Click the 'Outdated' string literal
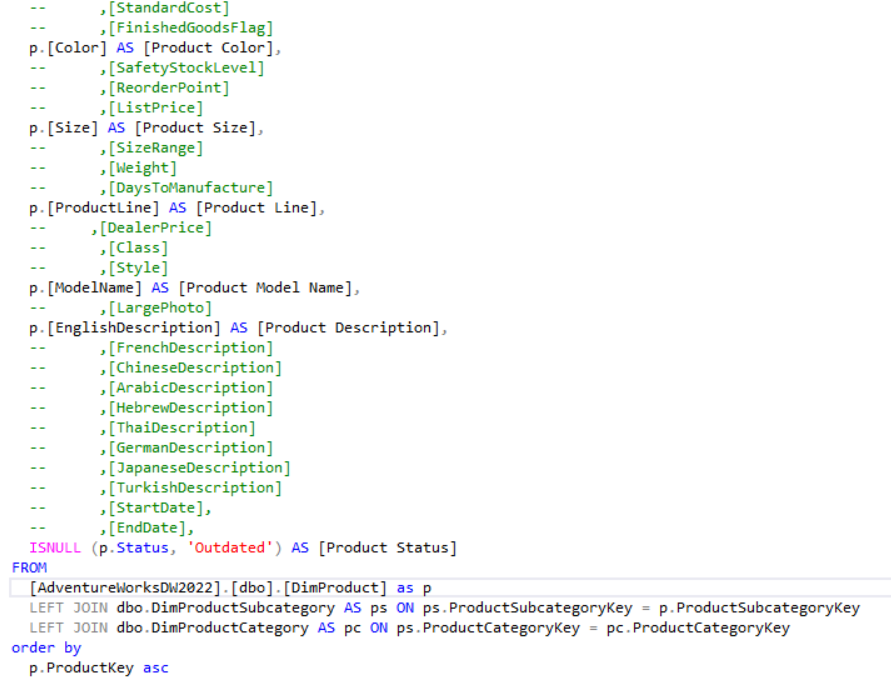Viewport: 891px width, 691px height. click(230, 548)
